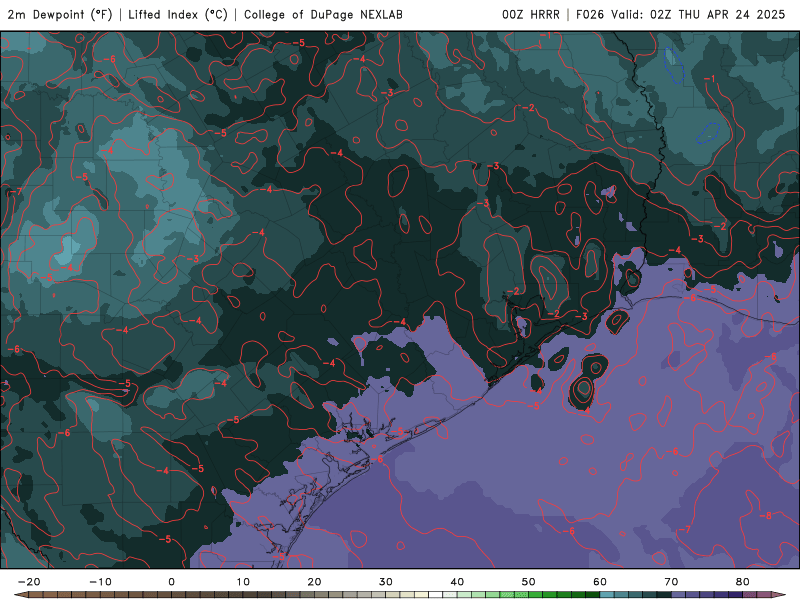
Task: Click the "Lifted Index (°C)" title text
Action: click(178, 15)
